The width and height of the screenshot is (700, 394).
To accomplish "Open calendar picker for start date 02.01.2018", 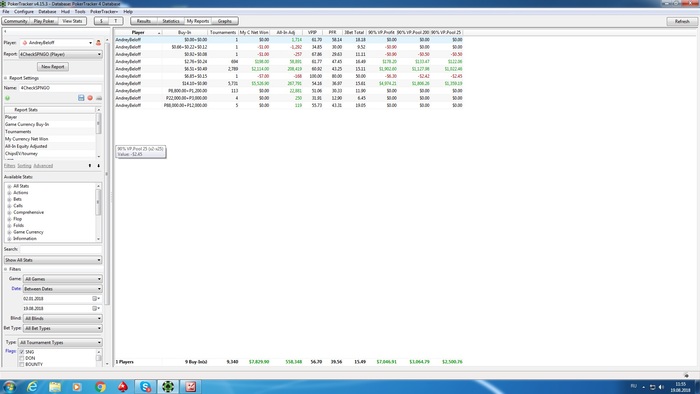I will coord(96,299).
